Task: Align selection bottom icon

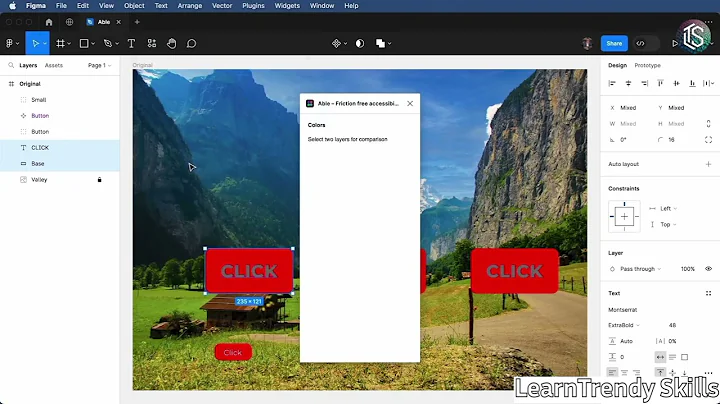Action: pos(692,83)
